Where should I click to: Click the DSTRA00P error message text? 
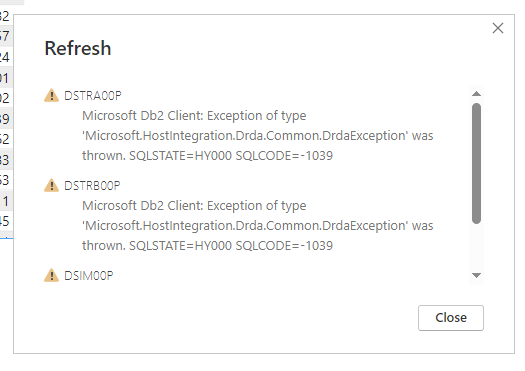[257, 136]
